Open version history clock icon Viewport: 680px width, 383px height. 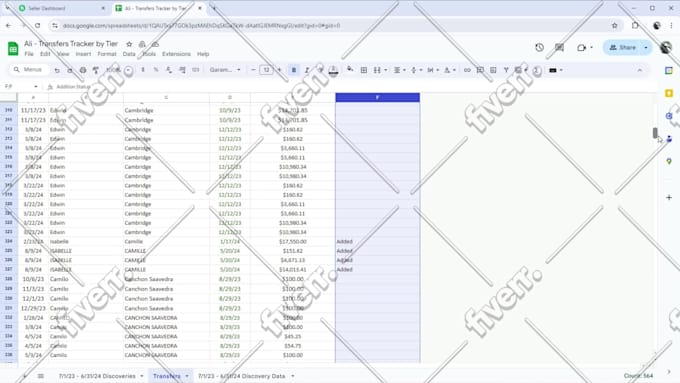pos(539,48)
